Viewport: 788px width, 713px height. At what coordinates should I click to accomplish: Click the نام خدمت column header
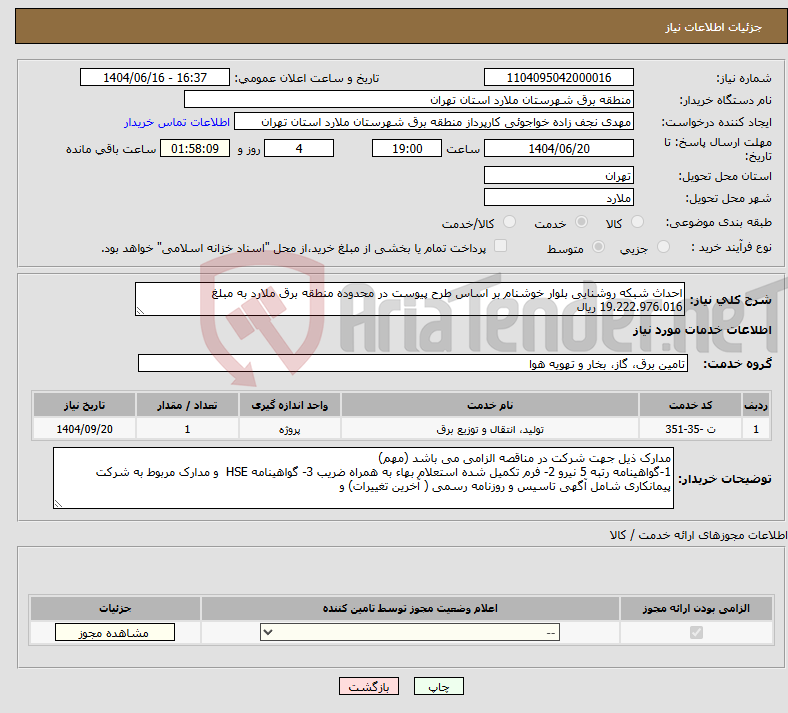pos(490,405)
